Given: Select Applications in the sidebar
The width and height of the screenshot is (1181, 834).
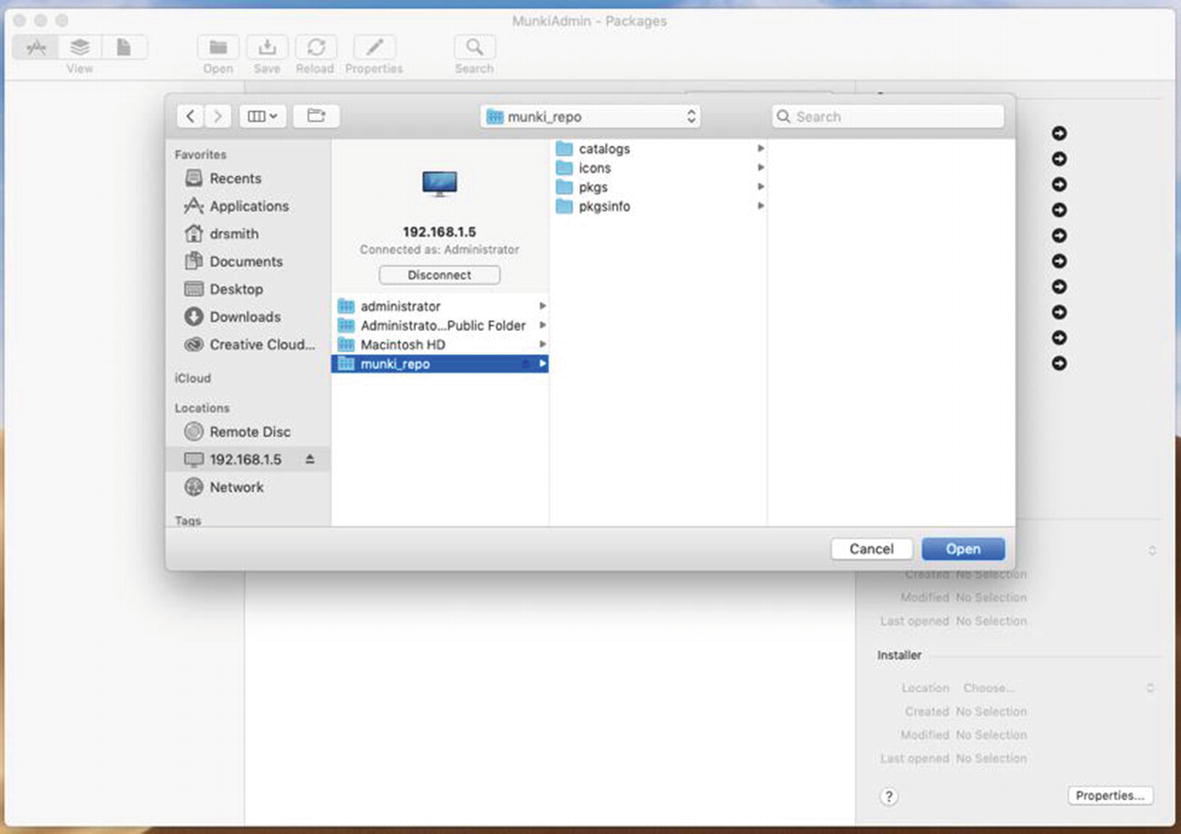Looking at the screenshot, I should point(249,206).
